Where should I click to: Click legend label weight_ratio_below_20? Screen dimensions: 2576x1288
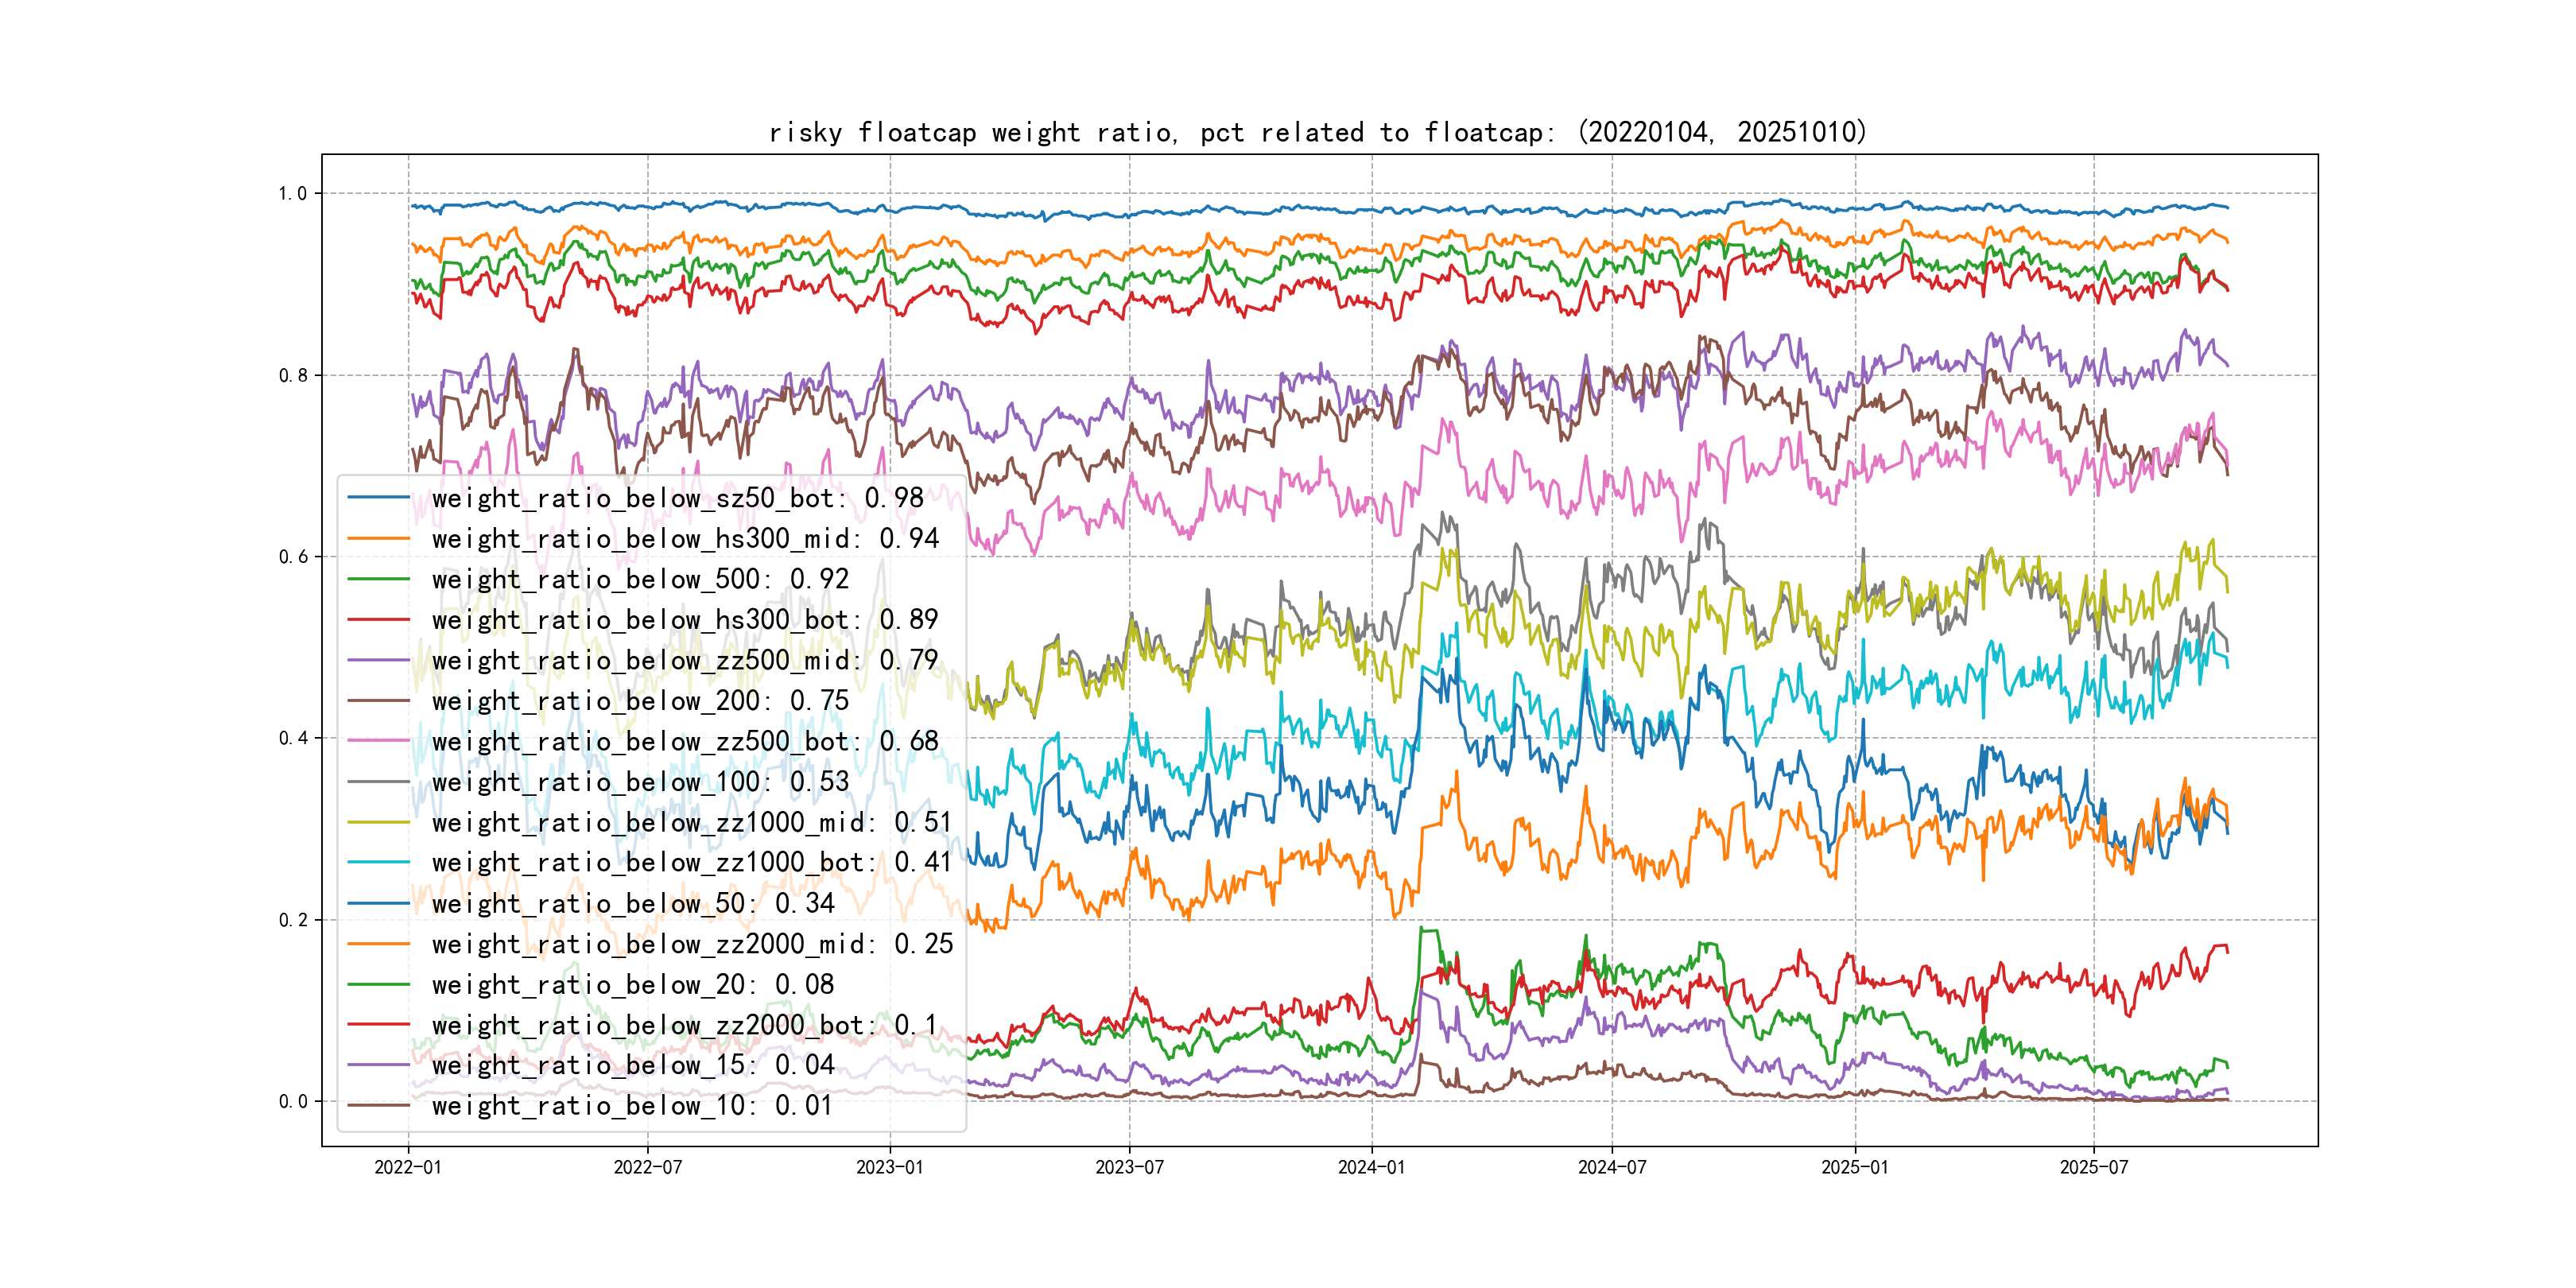[x=633, y=984]
